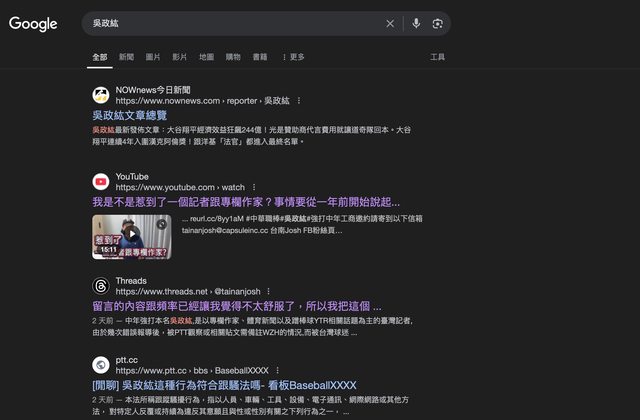This screenshot has height=420, width=640.
Task: Open options menu for NOWnews result
Action: (298, 101)
